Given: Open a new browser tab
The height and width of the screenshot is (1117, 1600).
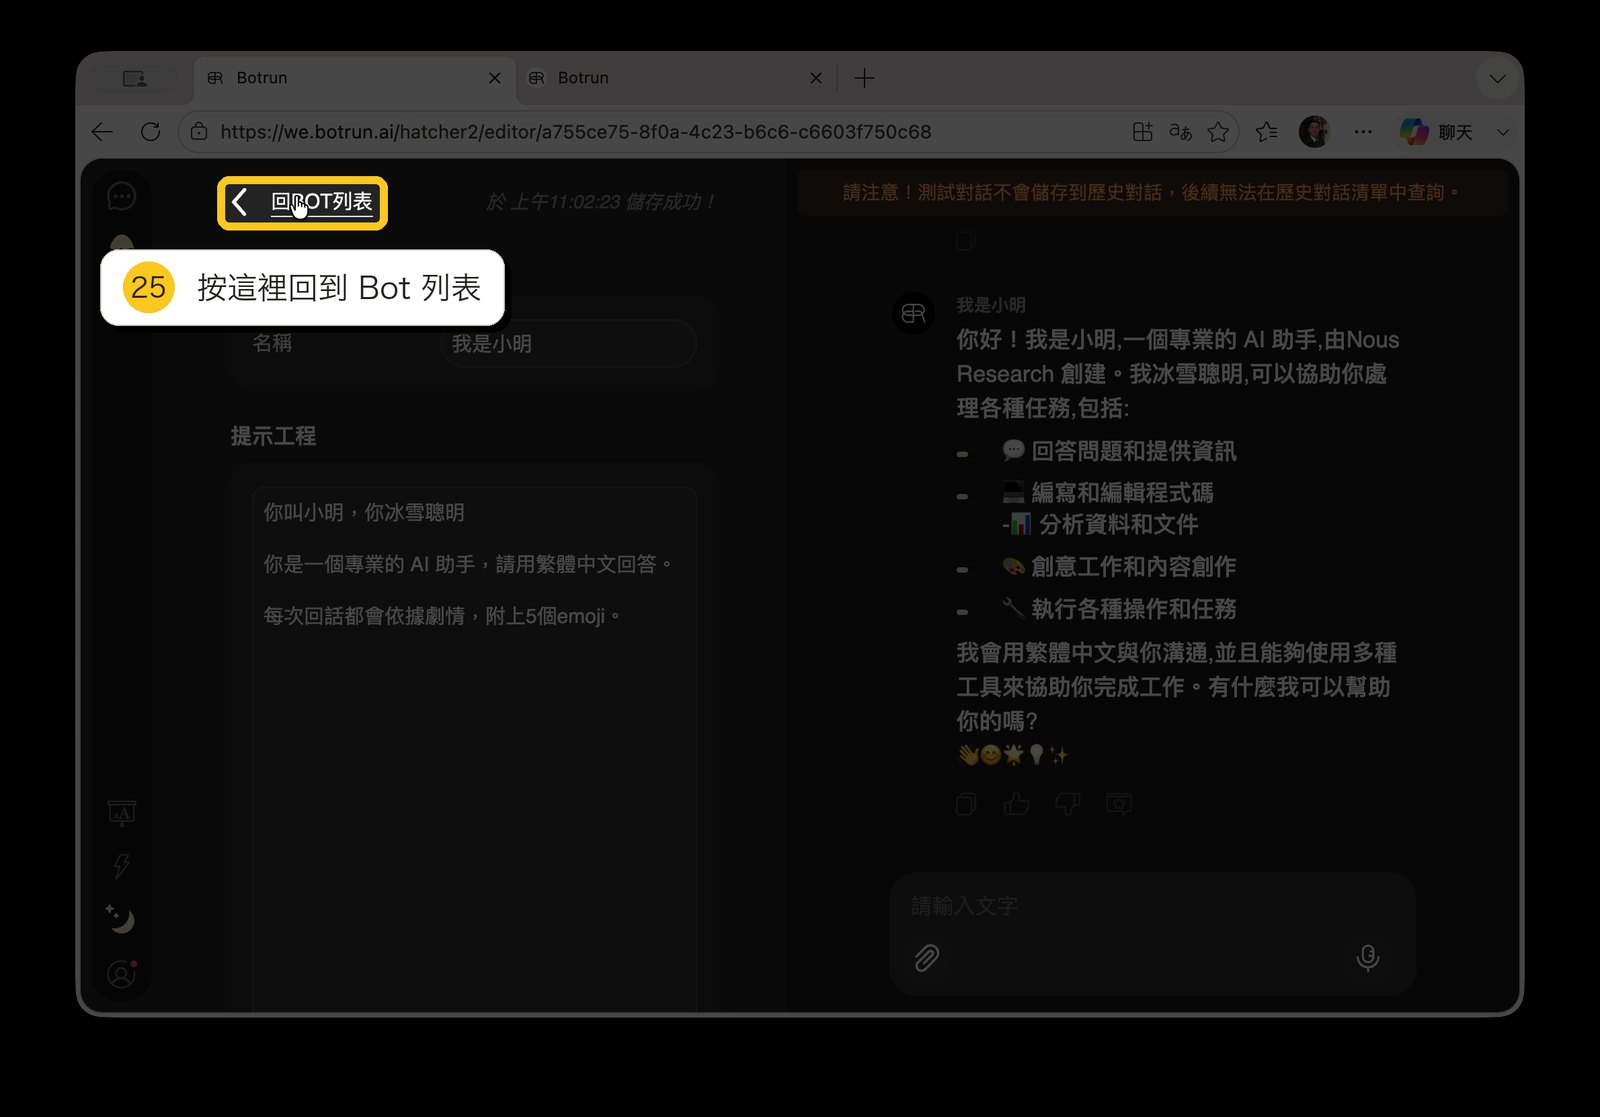Looking at the screenshot, I should pos(865,78).
